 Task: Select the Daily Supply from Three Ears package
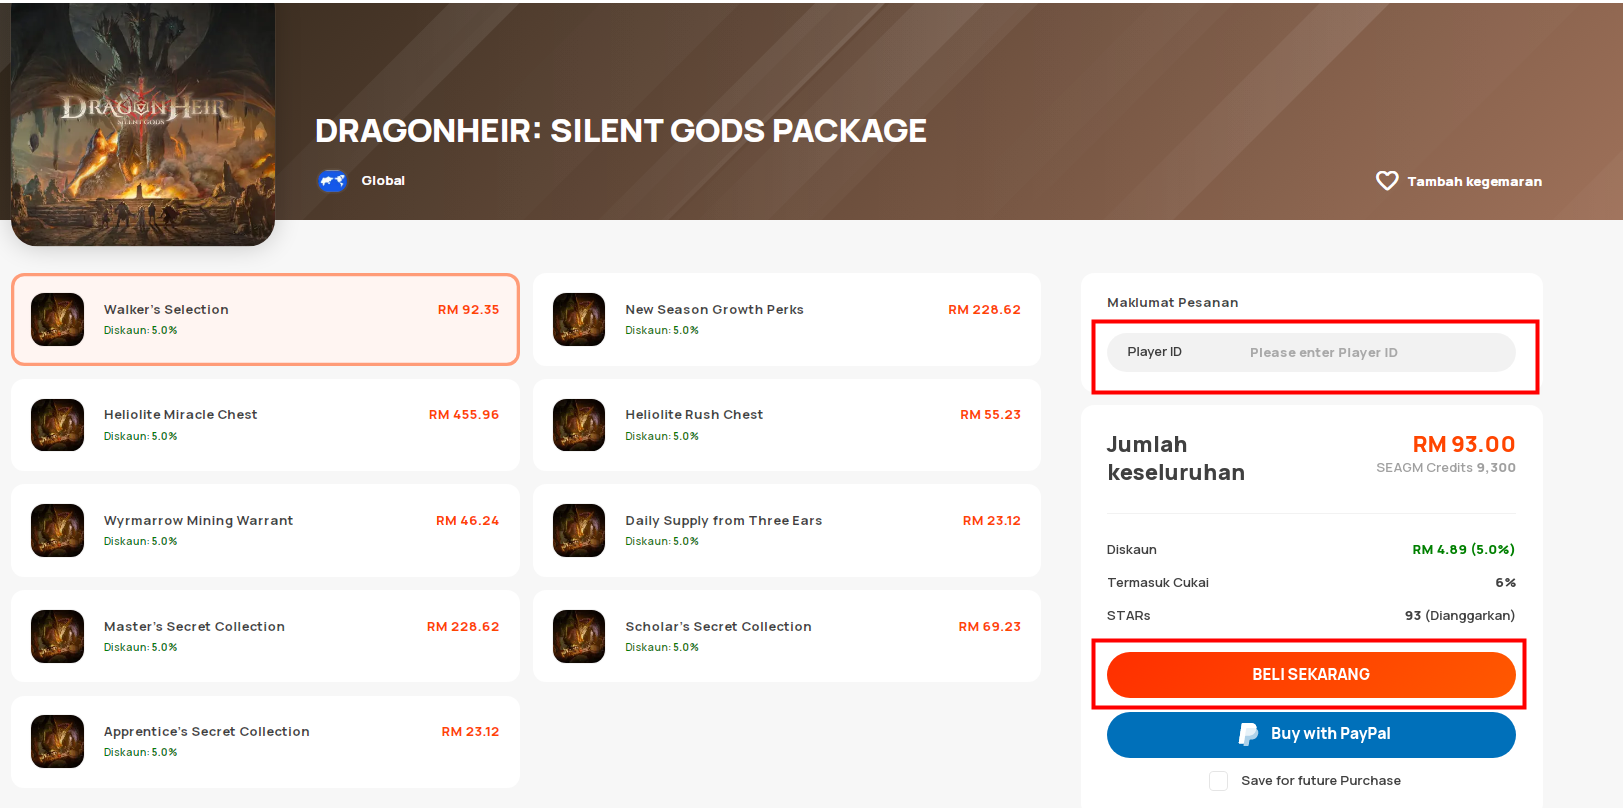coord(787,531)
